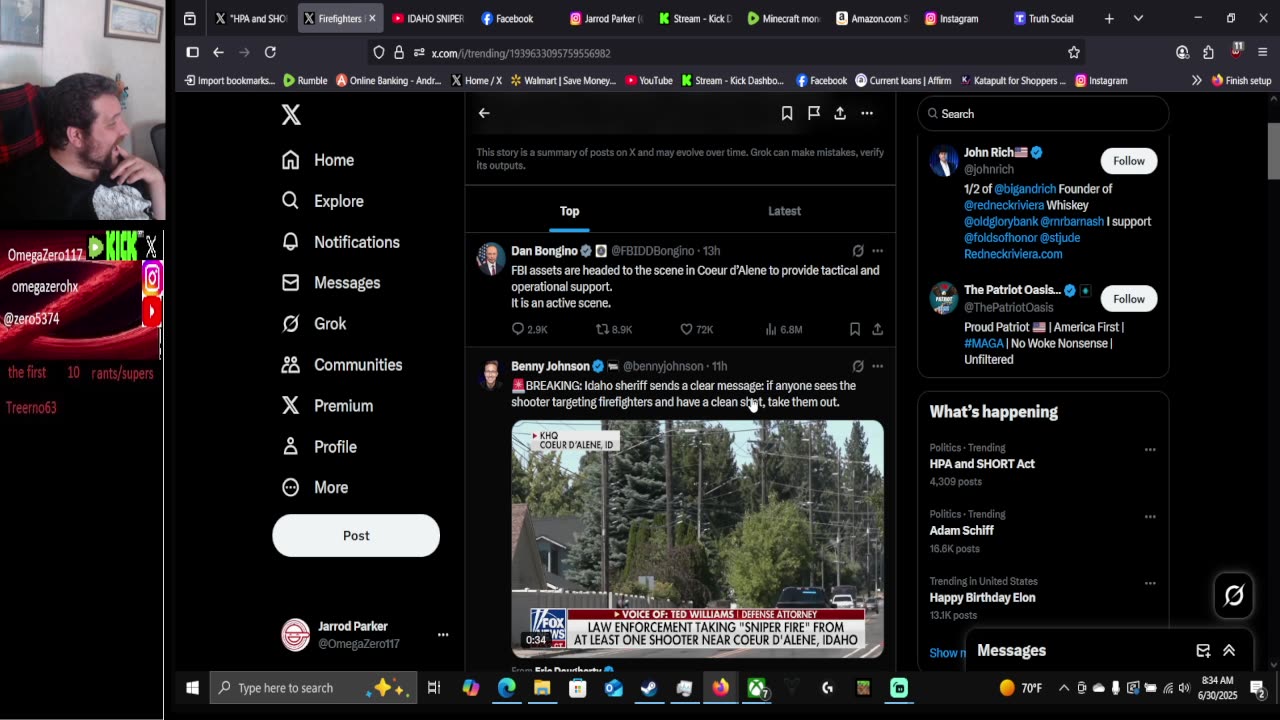This screenshot has width=1280, height=720.
Task: Click the X Search field
Action: (1043, 114)
